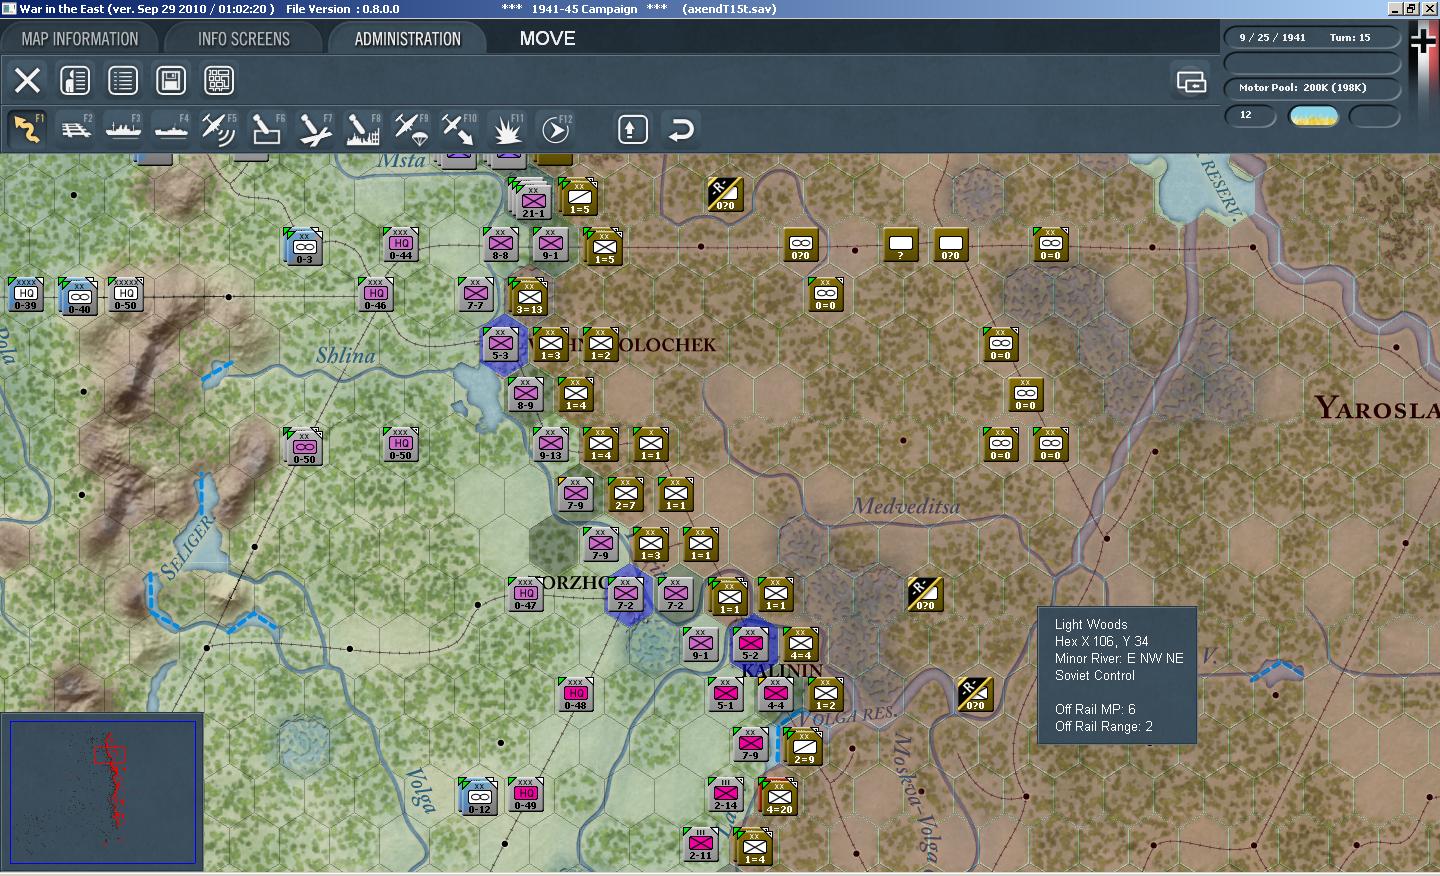Image resolution: width=1440 pixels, height=876 pixels.
Task: Select the stacked German unit labeled 21-1
Action: coord(531,199)
